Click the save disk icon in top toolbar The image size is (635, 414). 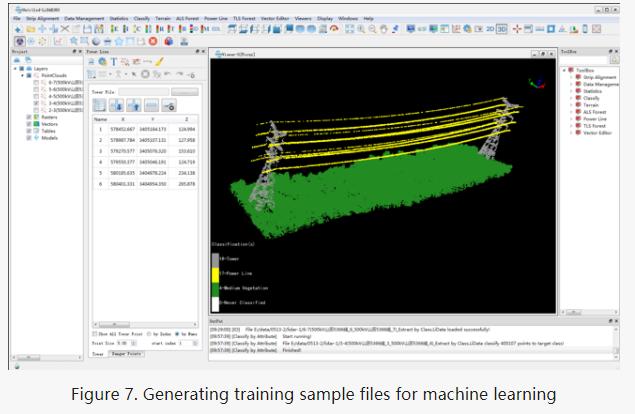point(87,29)
